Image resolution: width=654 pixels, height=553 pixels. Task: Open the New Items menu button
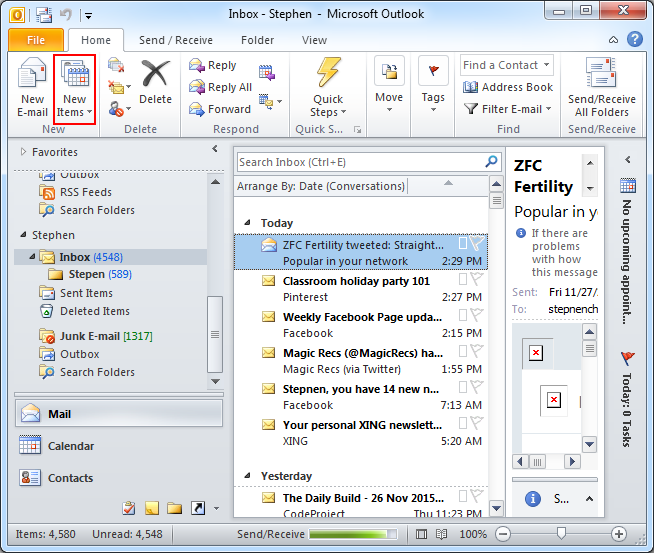click(75, 89)
